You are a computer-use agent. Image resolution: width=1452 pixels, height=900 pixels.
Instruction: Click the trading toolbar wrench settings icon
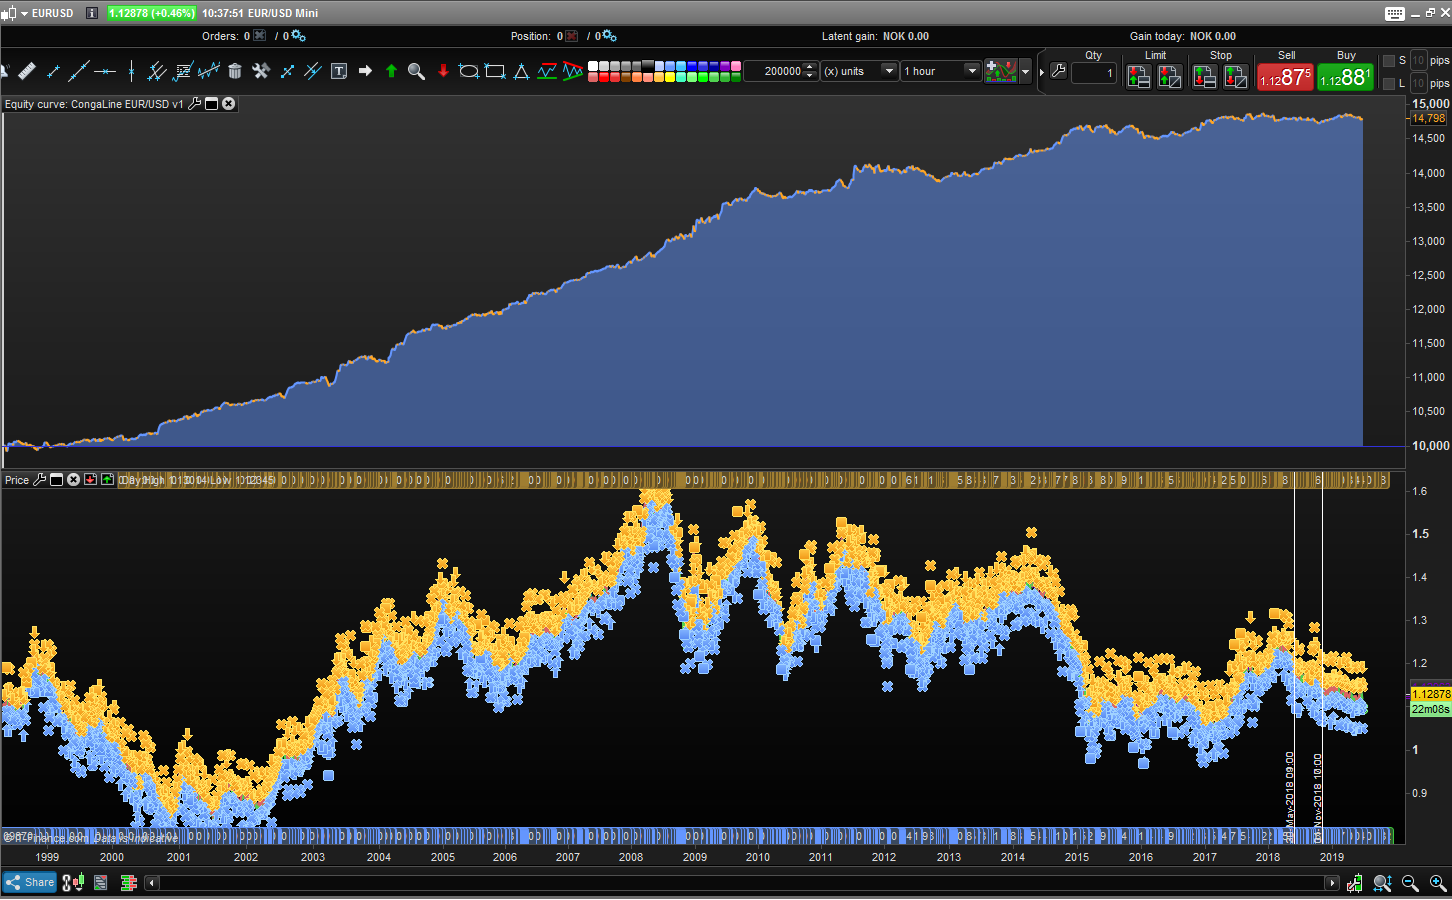(x=1058, y=71)
